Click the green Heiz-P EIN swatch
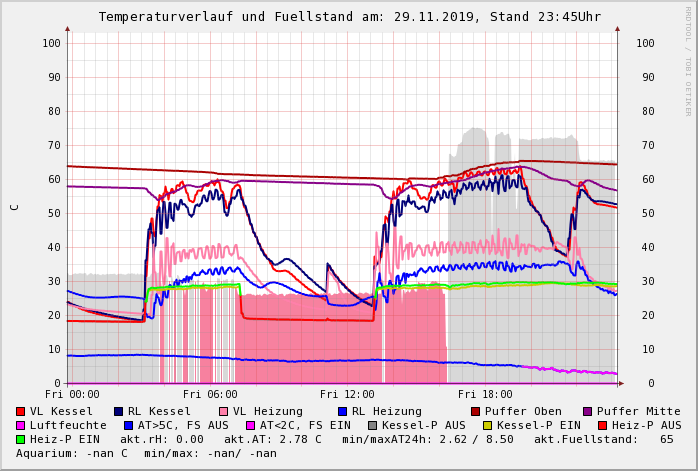The image size is (698, 471). pos(20,439)
